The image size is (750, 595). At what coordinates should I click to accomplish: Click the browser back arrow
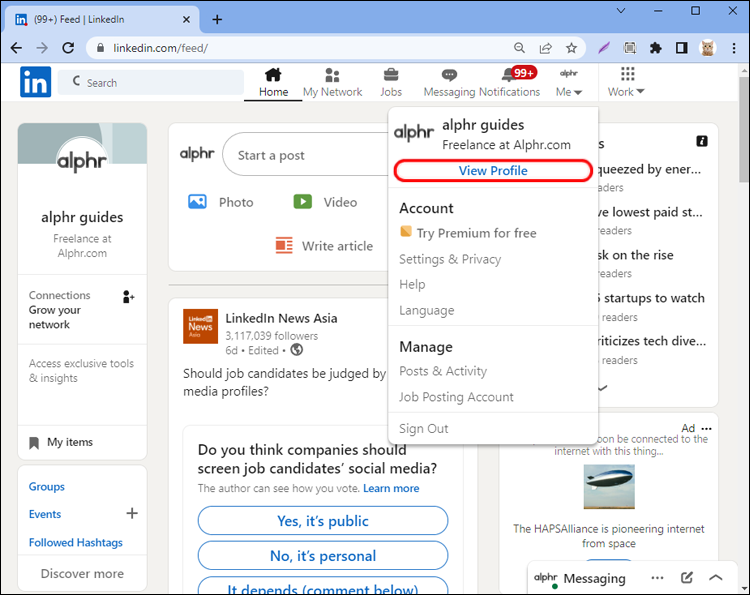tap(16, 48)
